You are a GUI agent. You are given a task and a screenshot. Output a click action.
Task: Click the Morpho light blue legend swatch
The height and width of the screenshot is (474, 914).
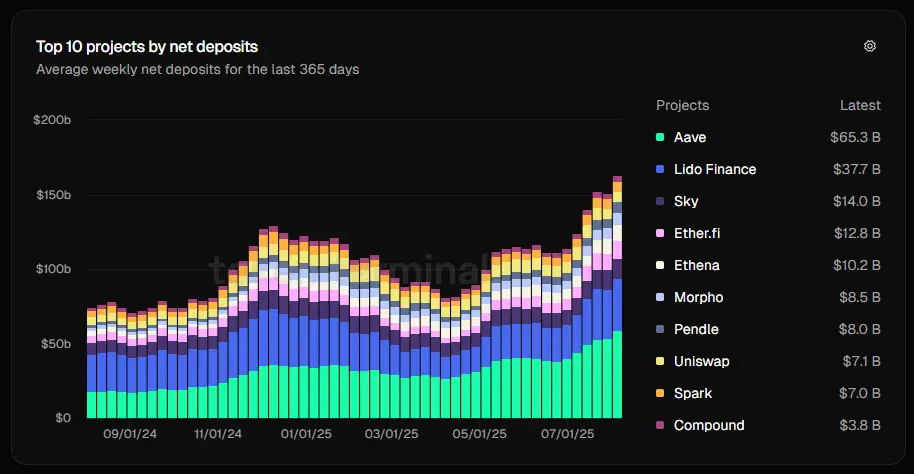tap(660, 297)
